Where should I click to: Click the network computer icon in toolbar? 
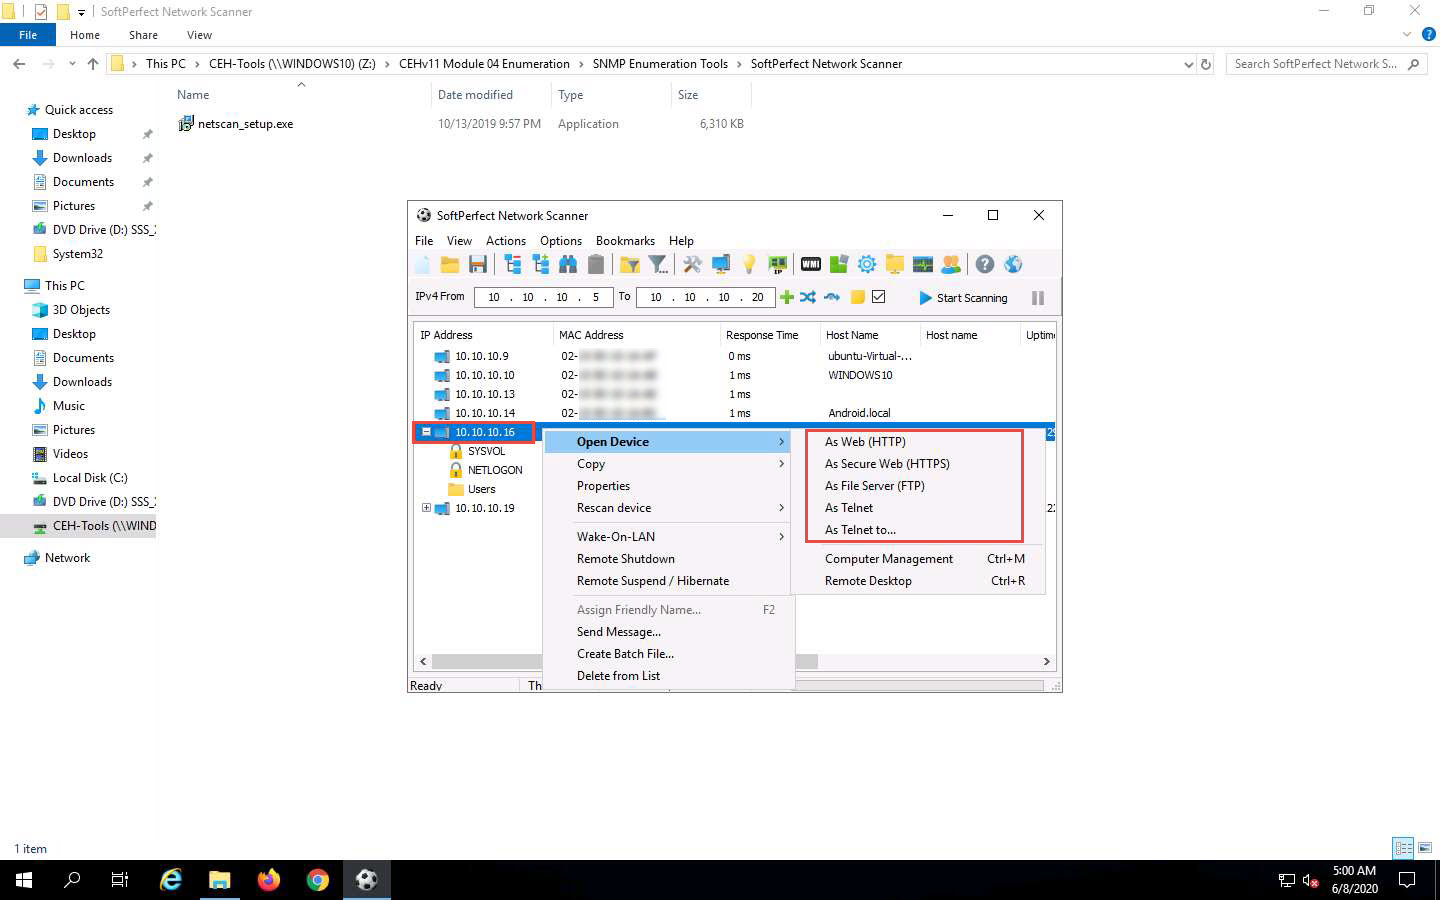click(720, 264)
